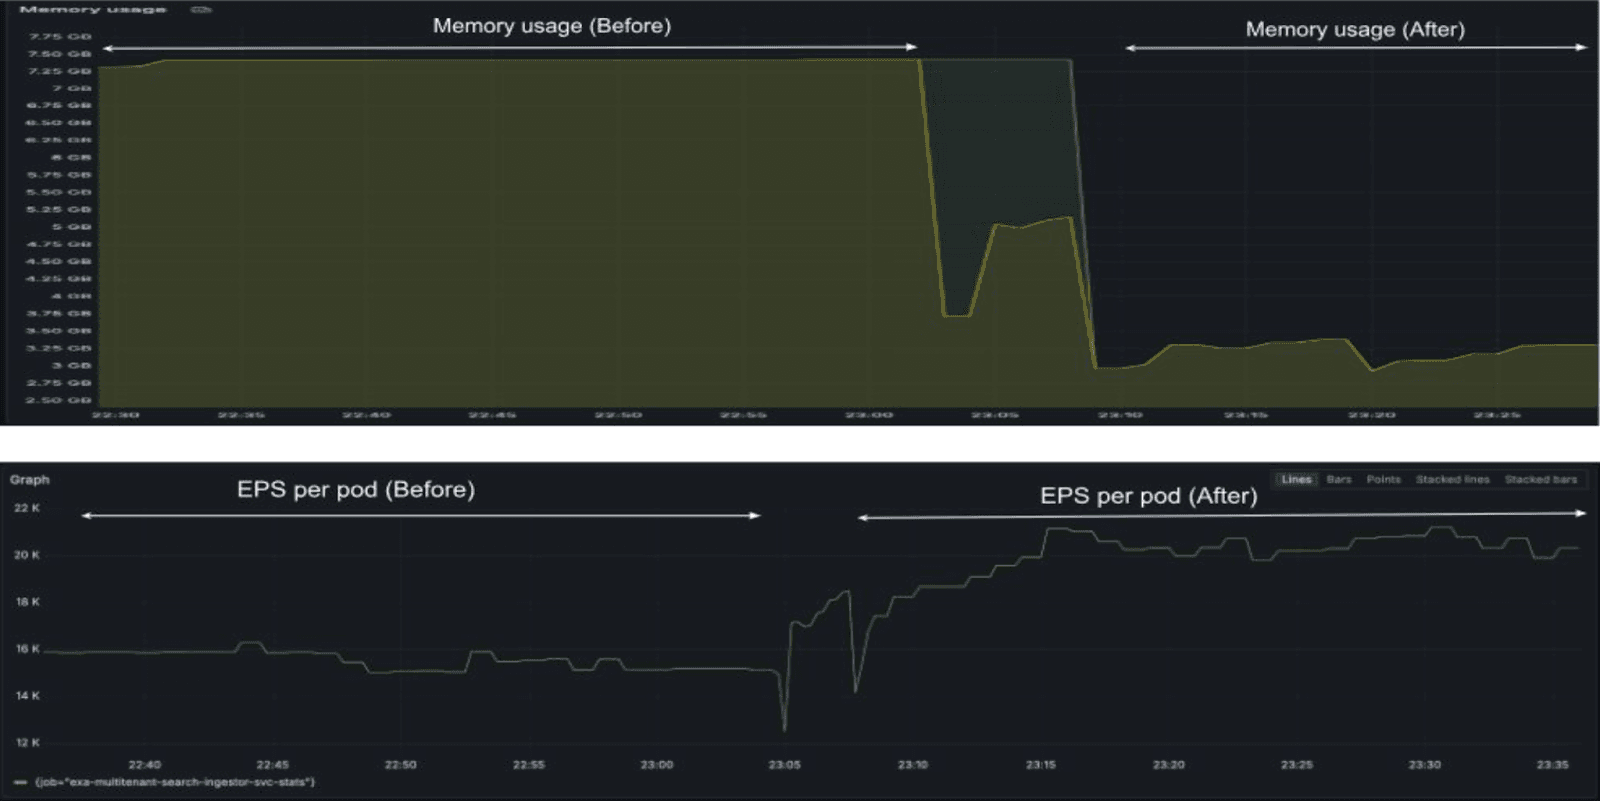The height and width of the screenshot is (801, 1600).
Task: Click the 23:35 tick on EPS graph
Action: (x=1552, y=765)
